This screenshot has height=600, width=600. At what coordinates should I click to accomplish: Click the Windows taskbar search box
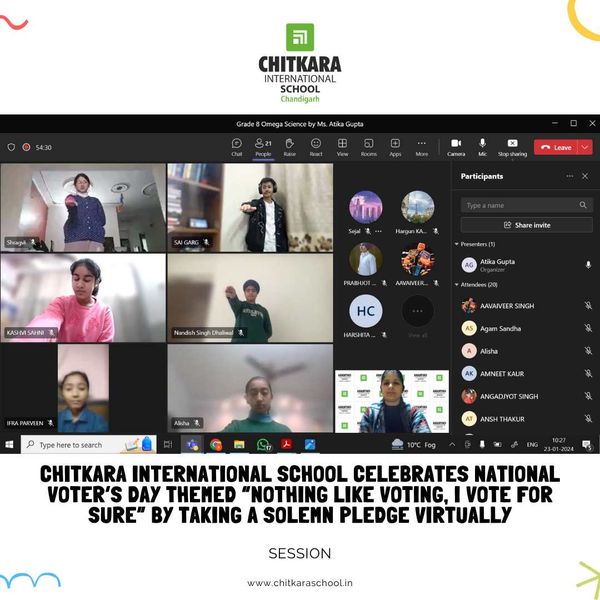88,445
